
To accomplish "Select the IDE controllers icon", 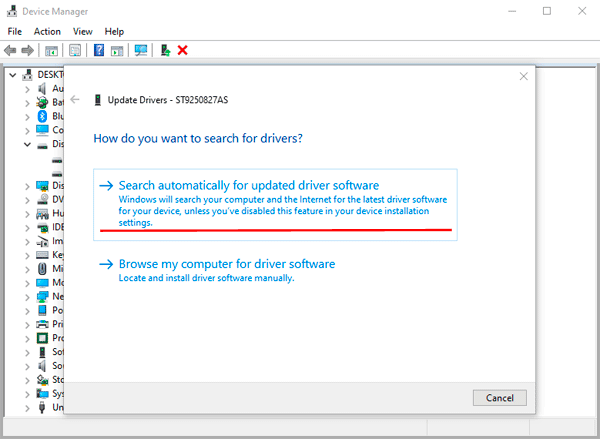I will tap(42, 227).
